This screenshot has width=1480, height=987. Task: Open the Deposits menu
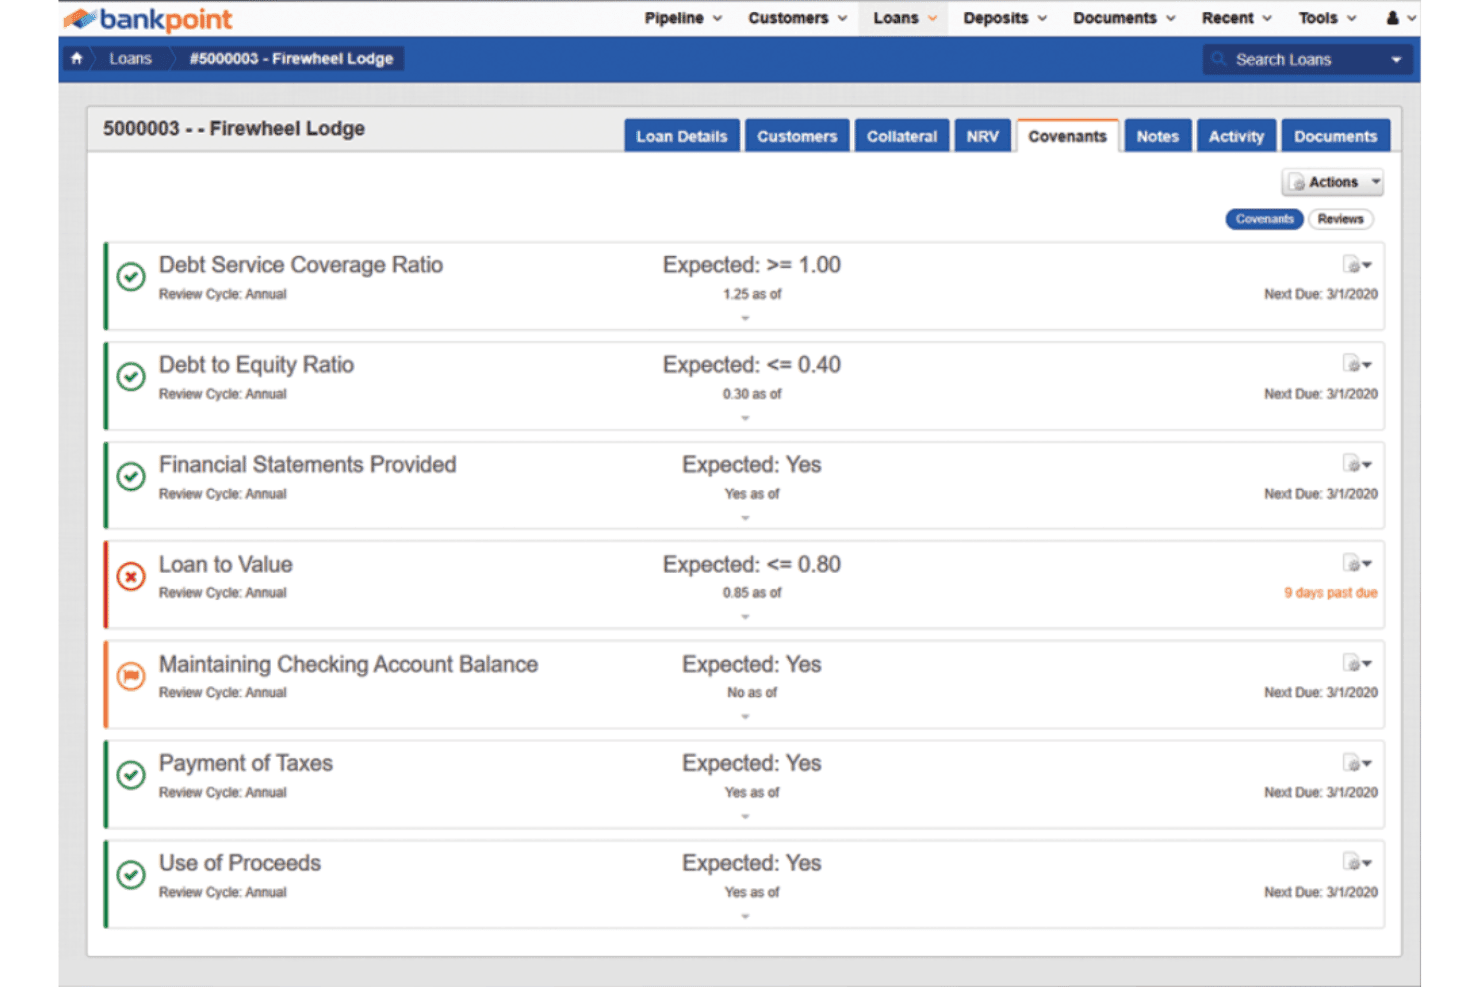coord(1005,18)
